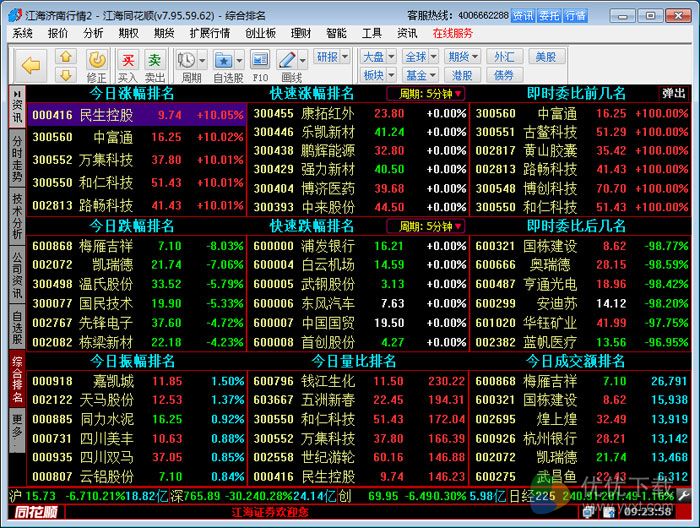The height and width of the screenshot is (528, 700).
Task: Switch to the 技术分析 side tab
Action: pyautogui.click(x=17, y=216)
